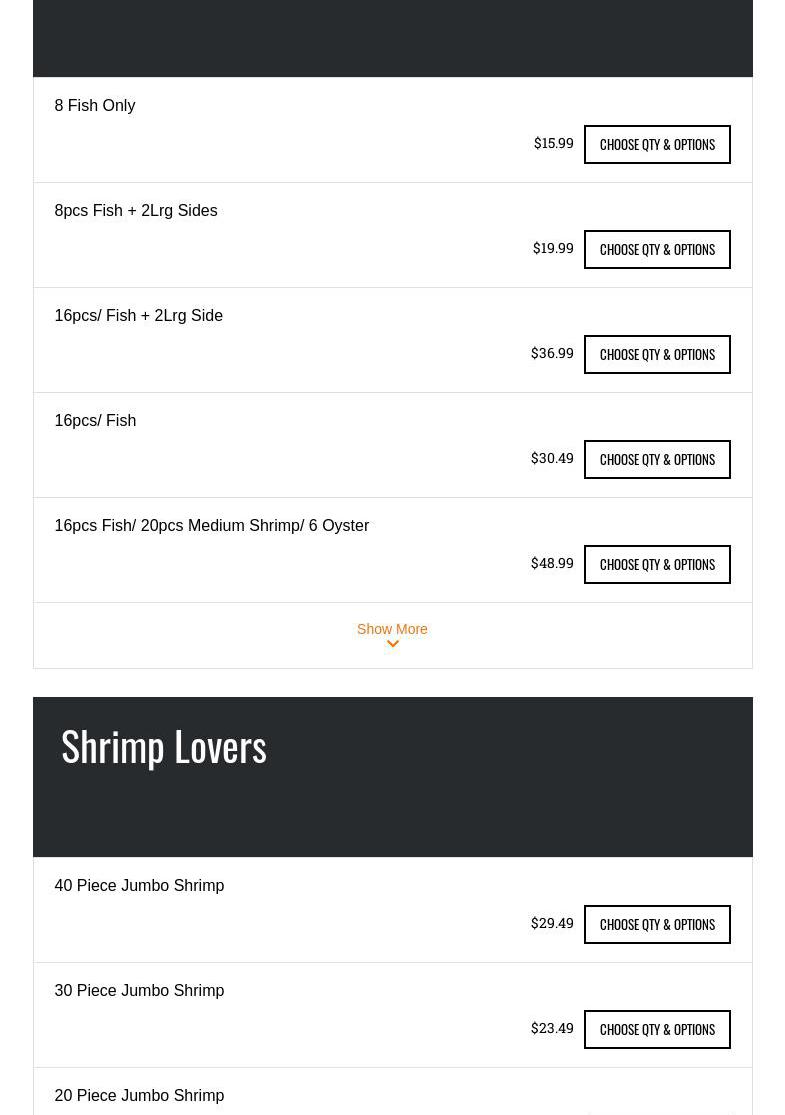This screenshot has width=785, height=1115.
Task: Click the 30 Piece Jumbo Shrimp name
Action: 139,990
